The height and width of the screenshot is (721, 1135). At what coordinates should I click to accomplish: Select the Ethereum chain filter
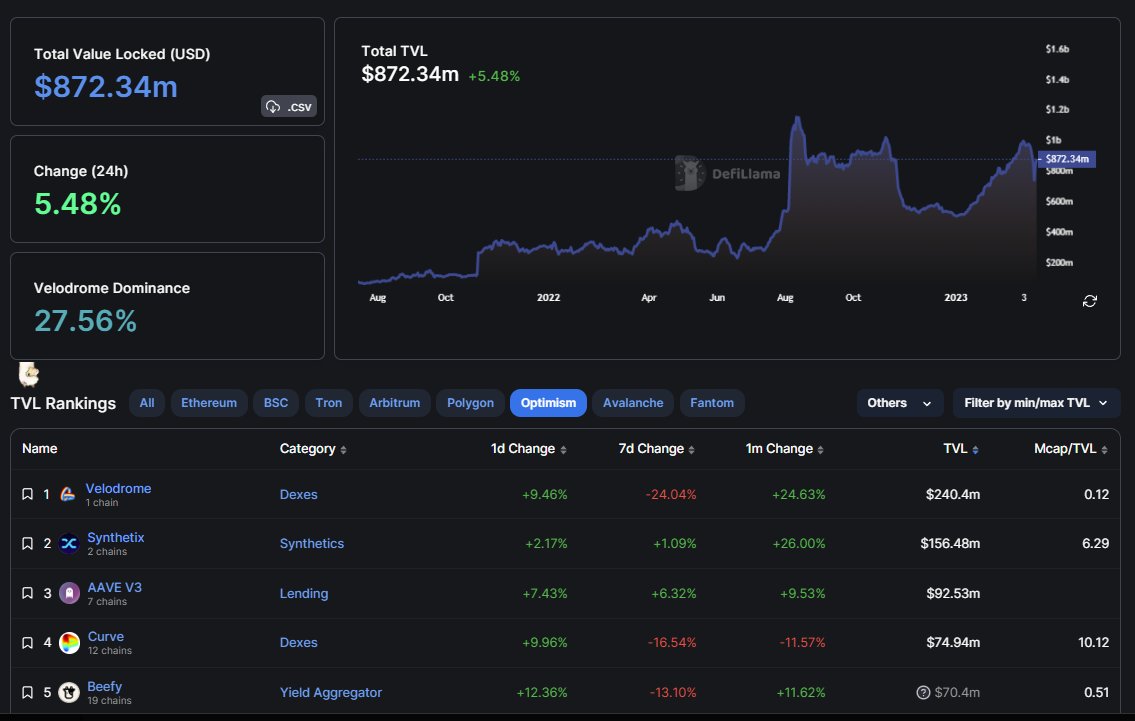point(208,403)
